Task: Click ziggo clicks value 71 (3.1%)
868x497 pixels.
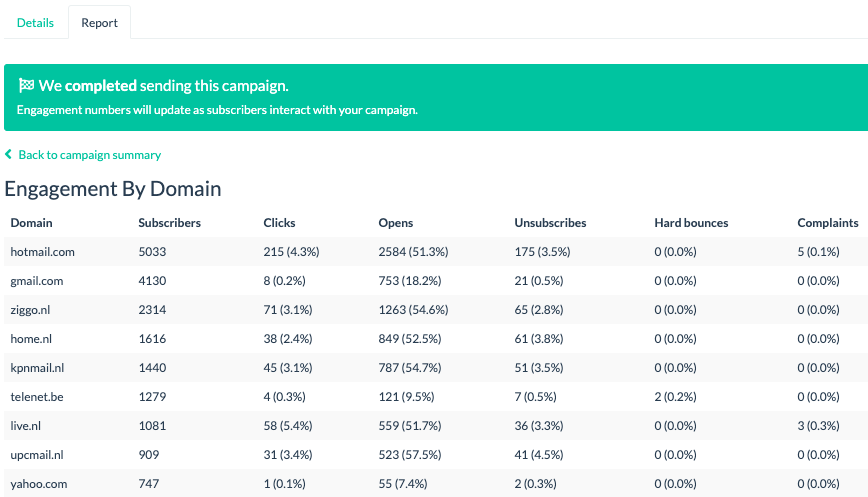Action: tap(288, 310)
